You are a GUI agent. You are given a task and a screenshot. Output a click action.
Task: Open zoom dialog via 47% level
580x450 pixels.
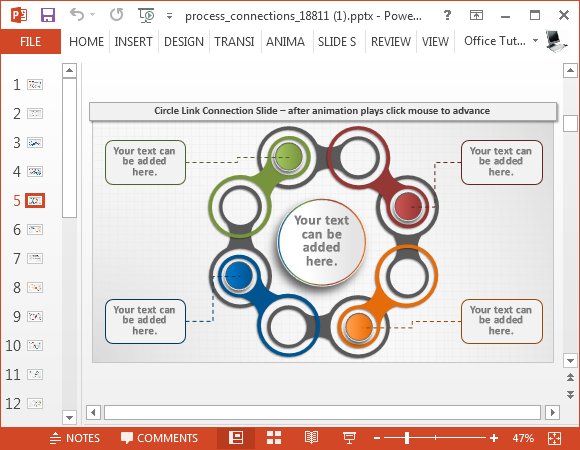click(523, 439)
